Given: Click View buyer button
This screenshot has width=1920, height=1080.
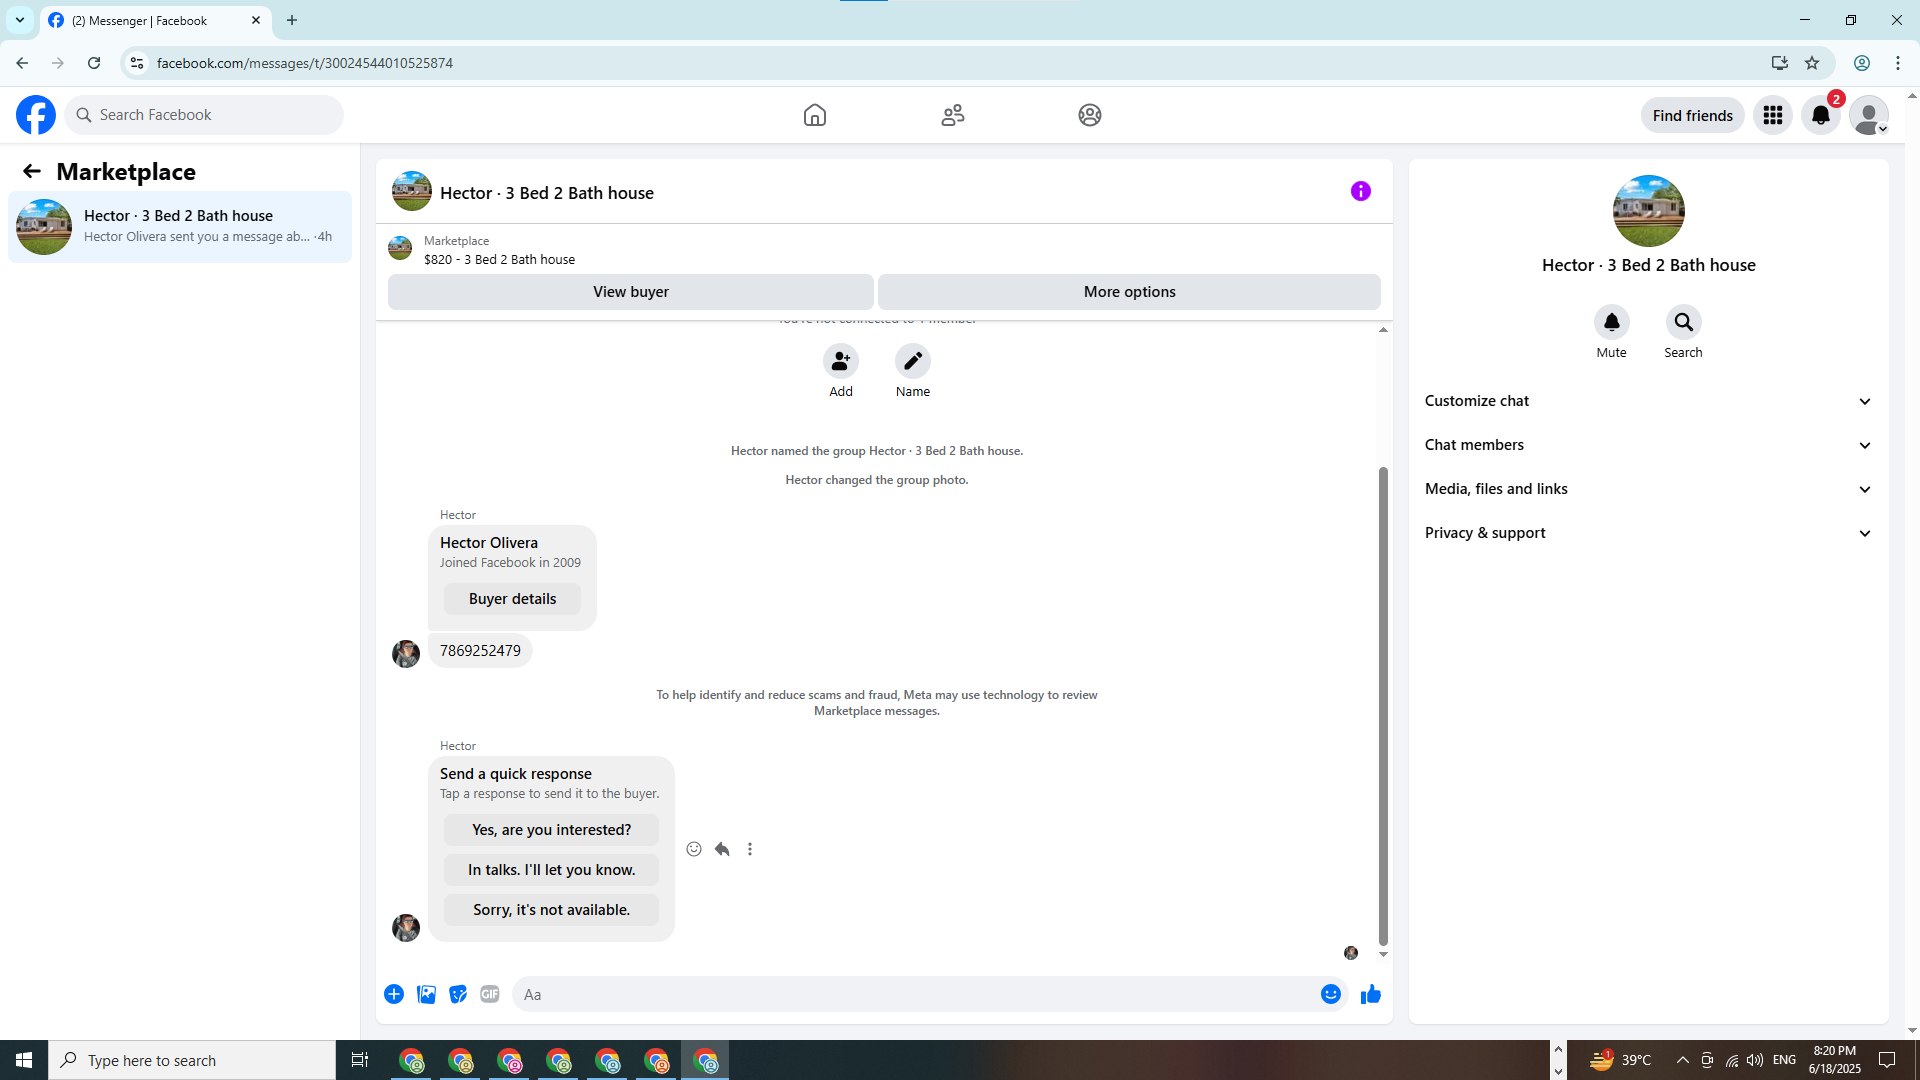Looking at the screenshot, I should (631, 292).
